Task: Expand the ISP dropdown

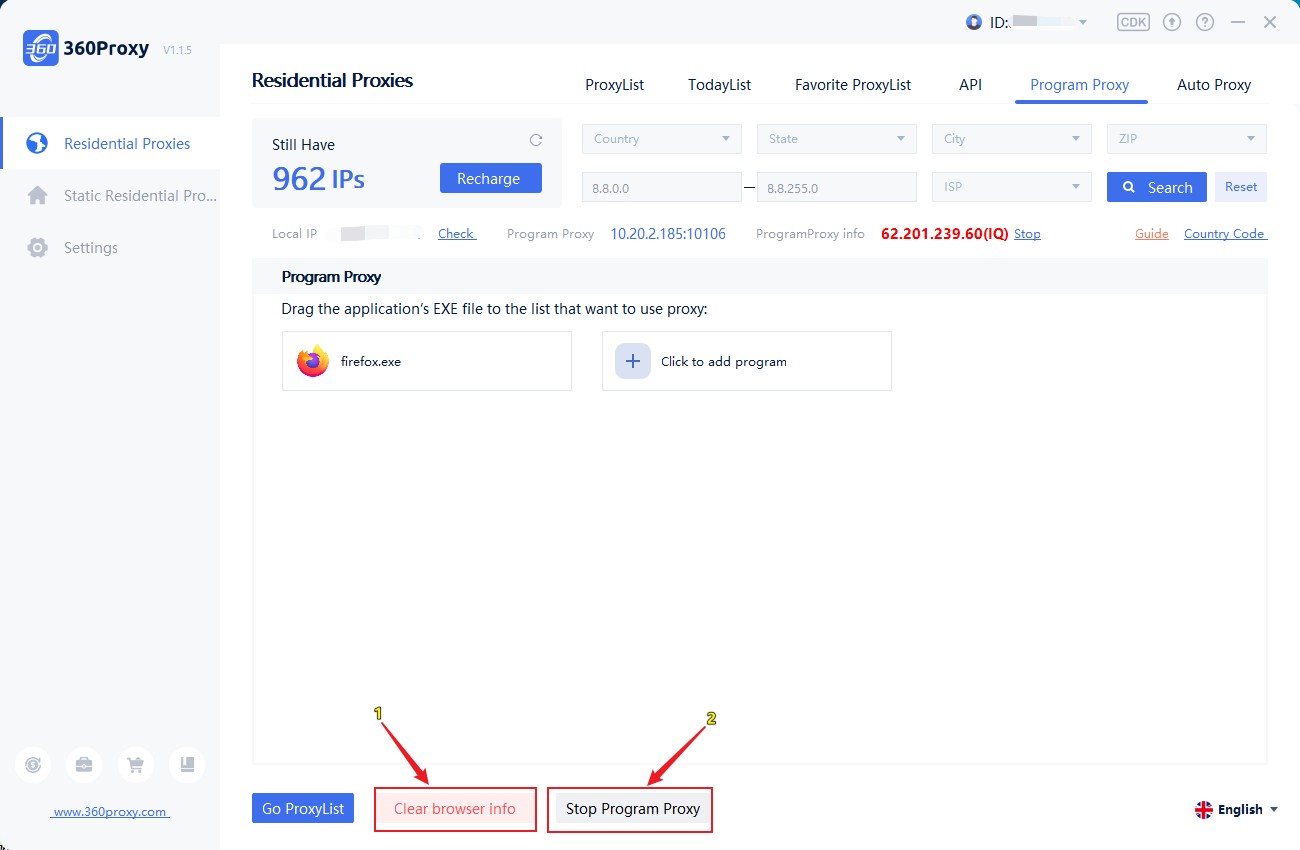Action: pos(1012,187)
